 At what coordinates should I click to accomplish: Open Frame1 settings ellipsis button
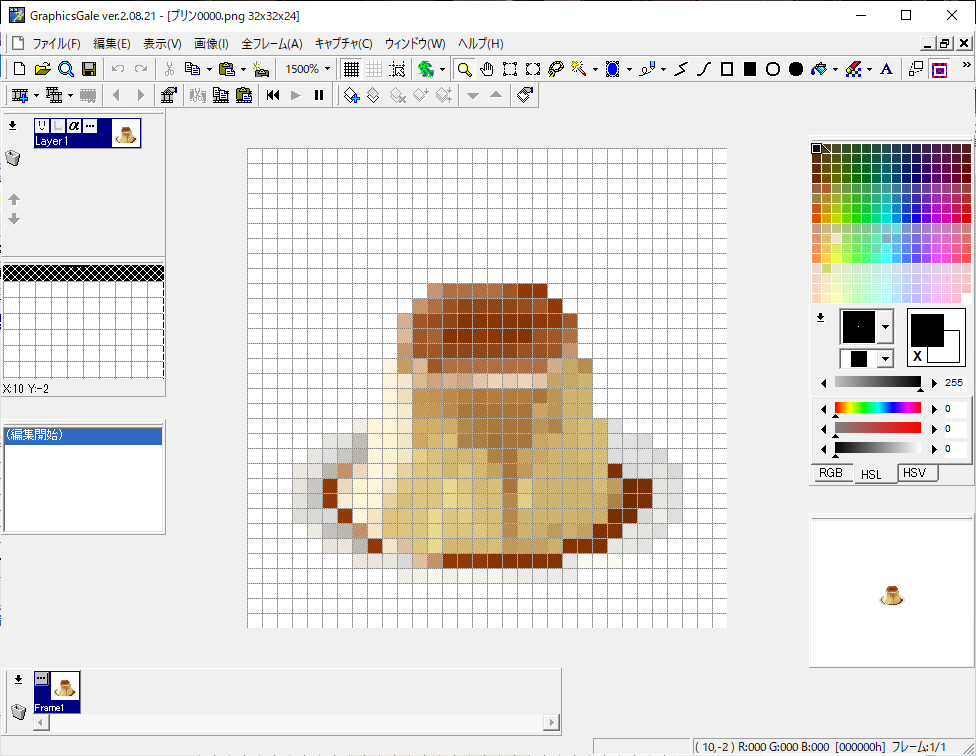click(41, 678)
